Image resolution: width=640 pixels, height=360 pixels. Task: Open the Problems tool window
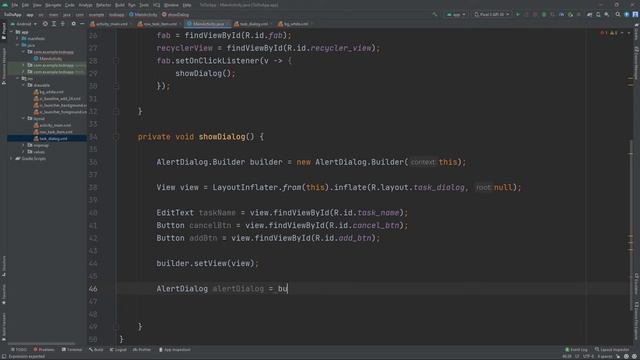[x=44, y=350]
